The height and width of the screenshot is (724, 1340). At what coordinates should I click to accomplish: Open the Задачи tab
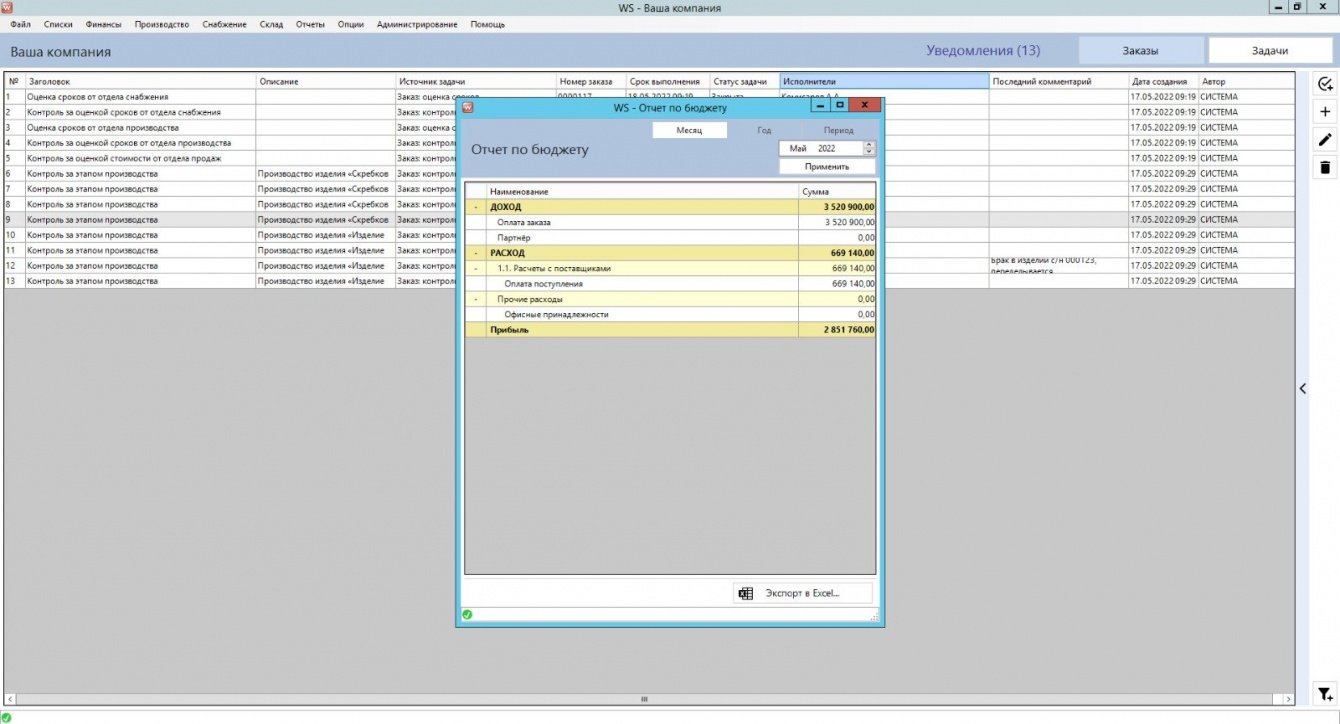pyautogui.click(x=1270, y=50)
